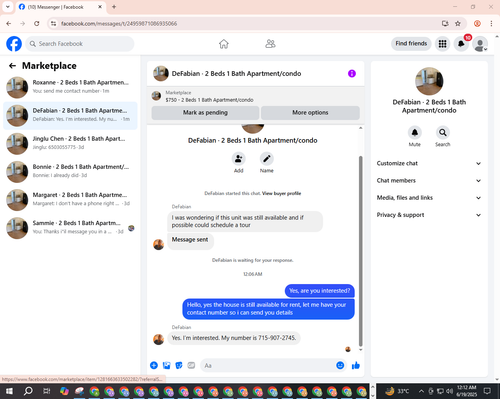Open the account profile avatar menu
Screen dimensions: 500x399
click(x=480, y=44)
